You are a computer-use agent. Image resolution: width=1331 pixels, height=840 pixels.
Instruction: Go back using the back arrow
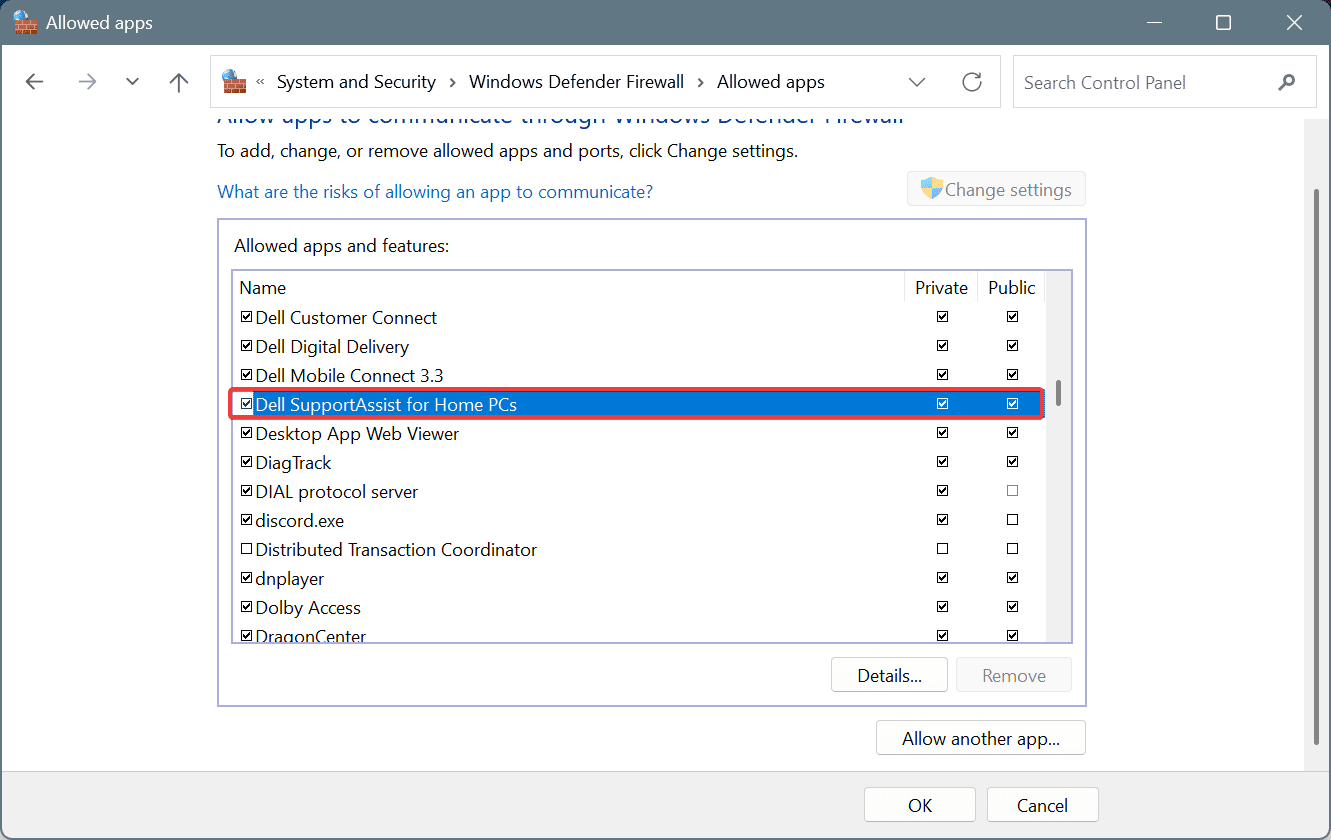35,82
